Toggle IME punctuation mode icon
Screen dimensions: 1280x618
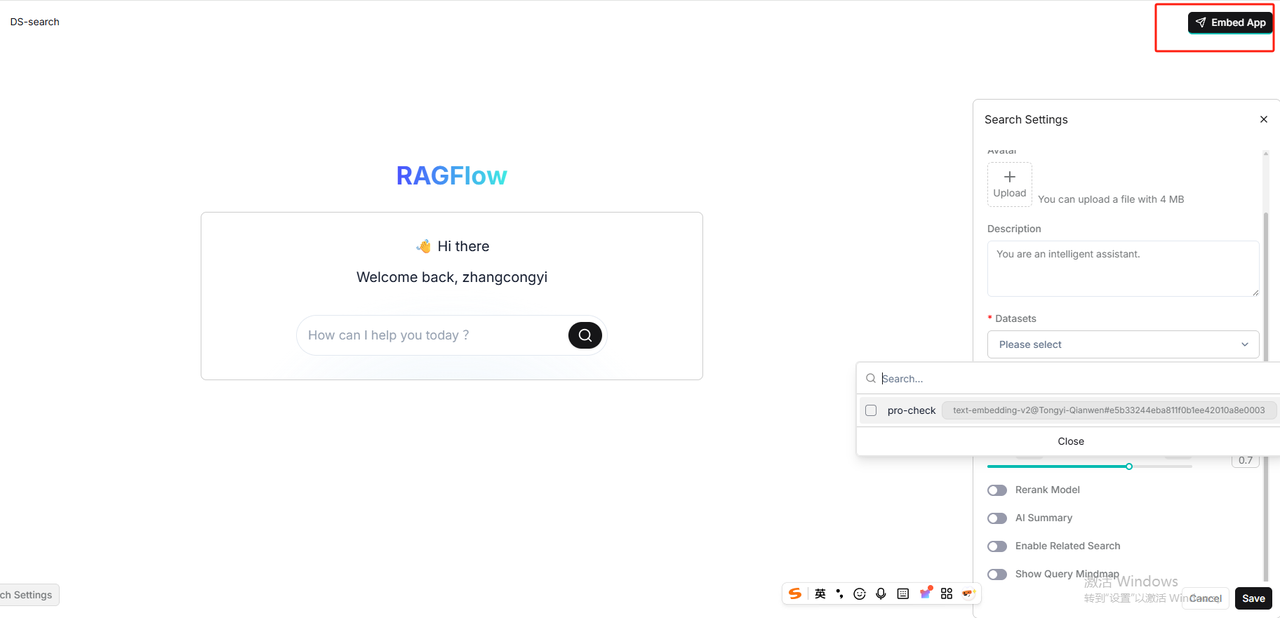840,594
